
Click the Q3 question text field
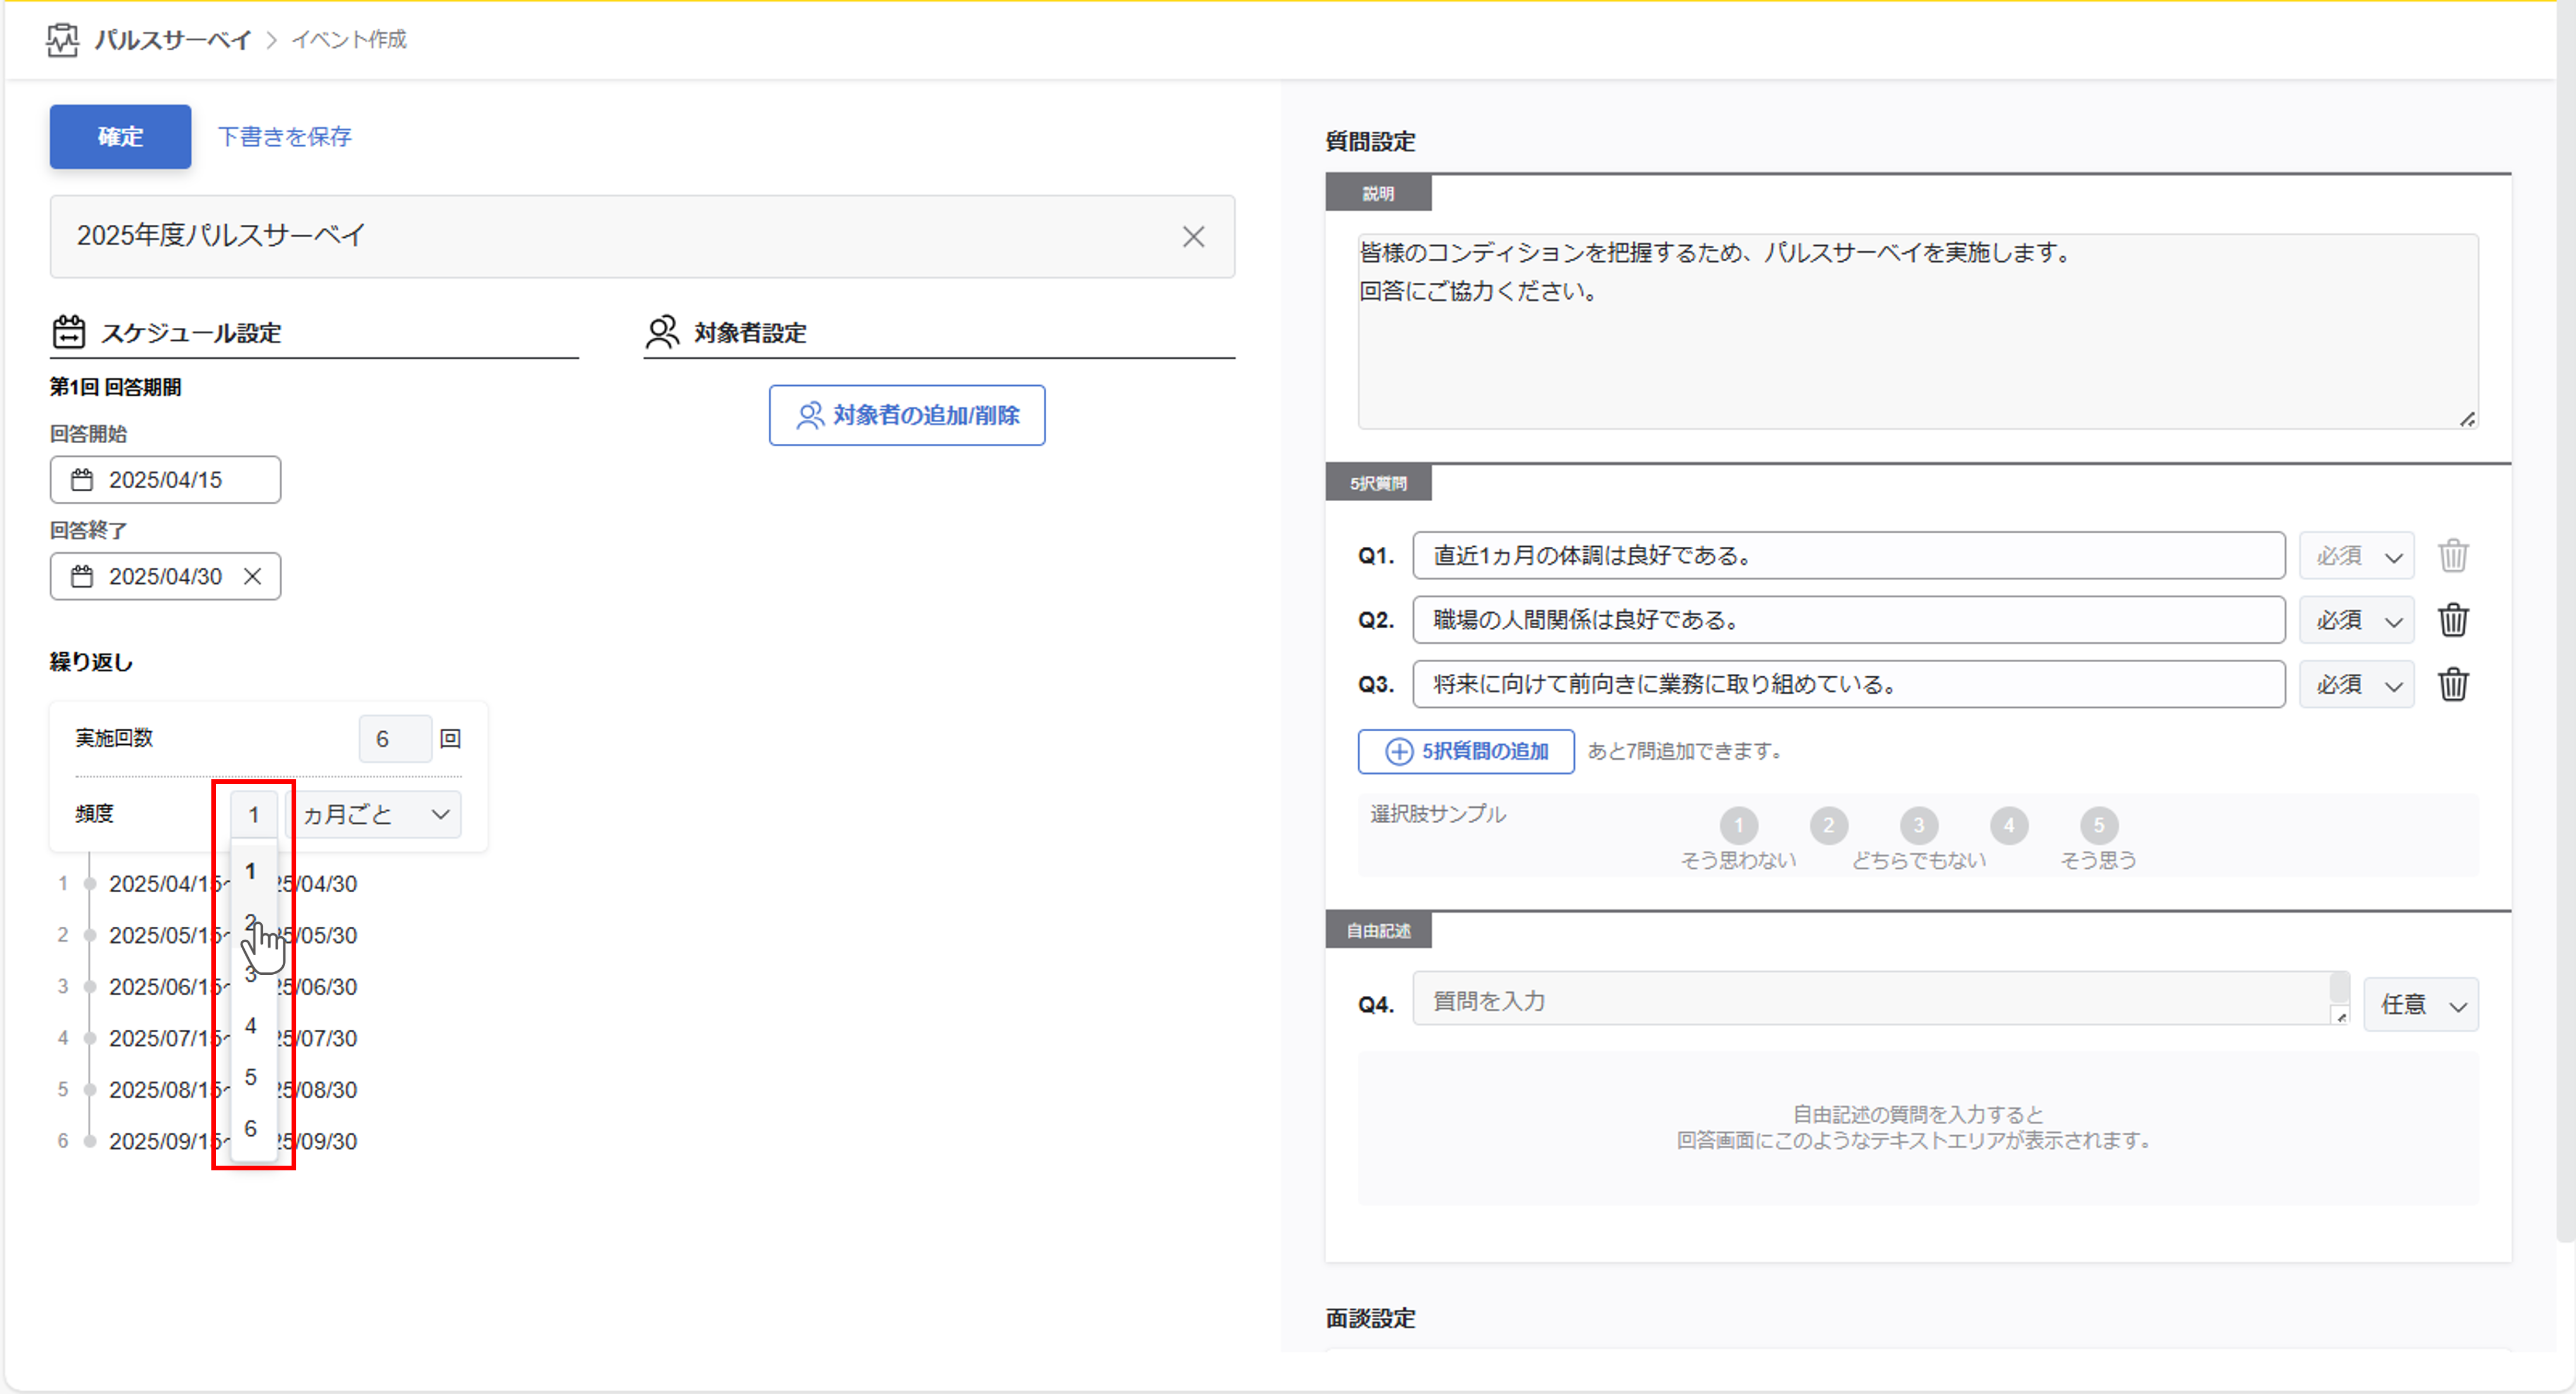[x=1848, y=685]
